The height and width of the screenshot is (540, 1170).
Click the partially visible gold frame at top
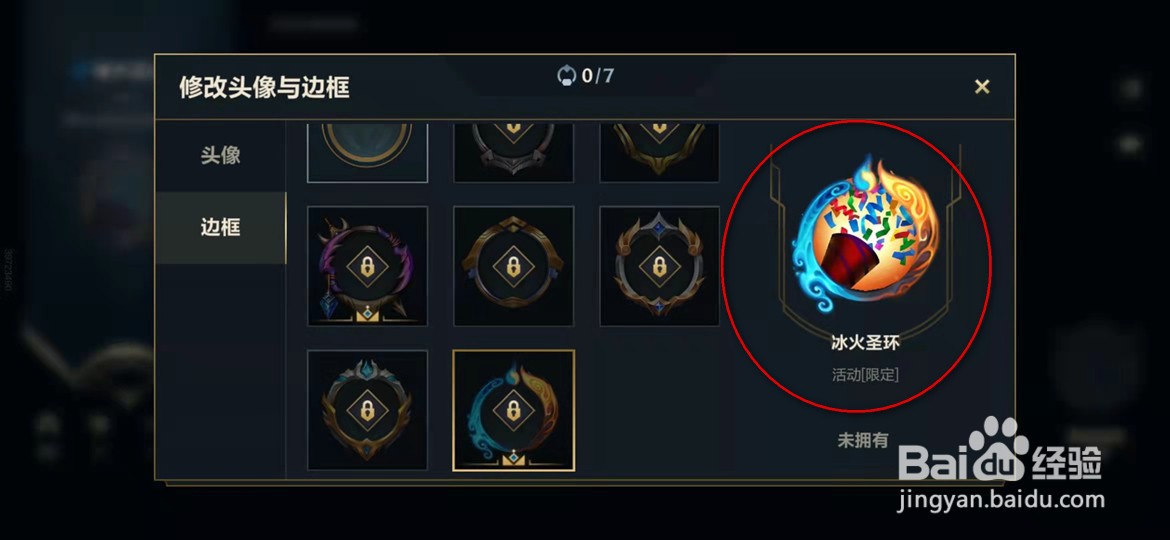click(660, 153)
